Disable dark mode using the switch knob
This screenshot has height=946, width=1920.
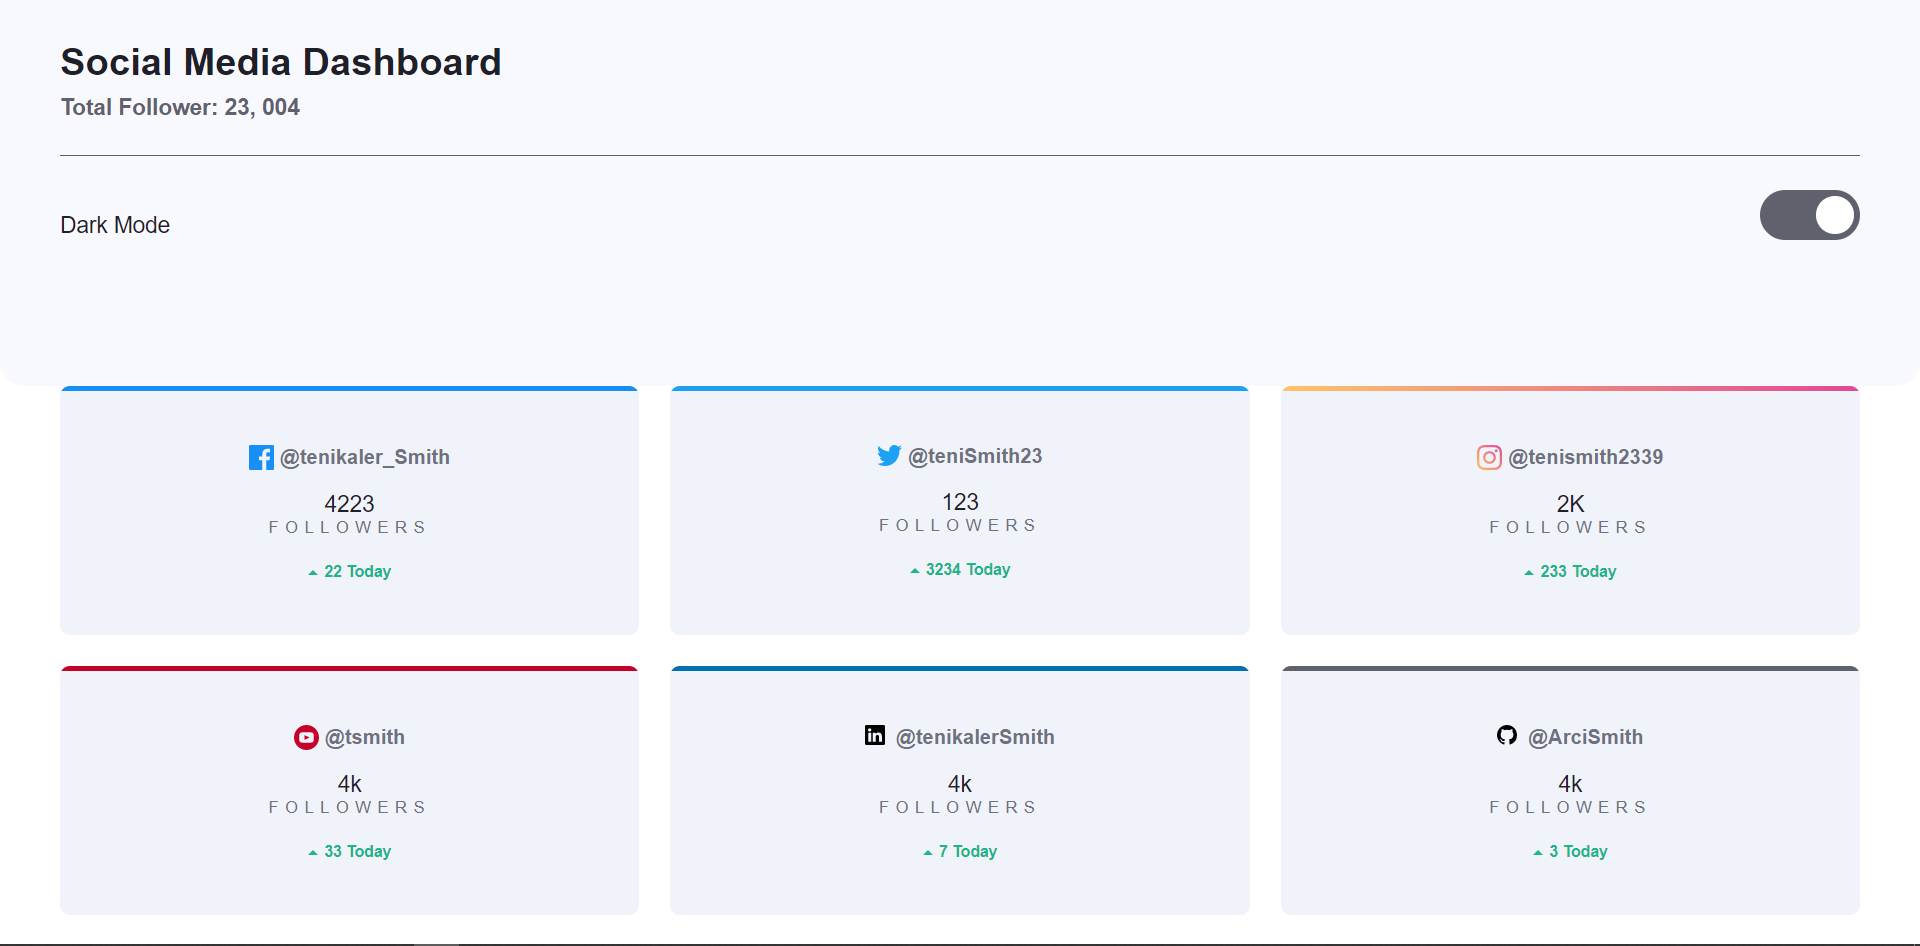click(1834, 215)
